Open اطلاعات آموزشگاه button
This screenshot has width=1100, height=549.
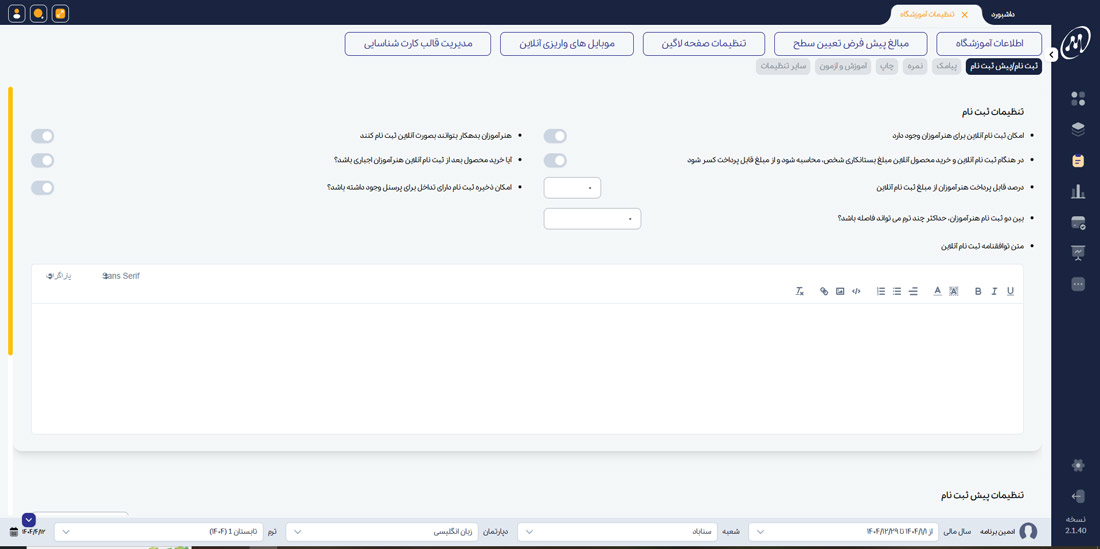[x=989, y=43]
